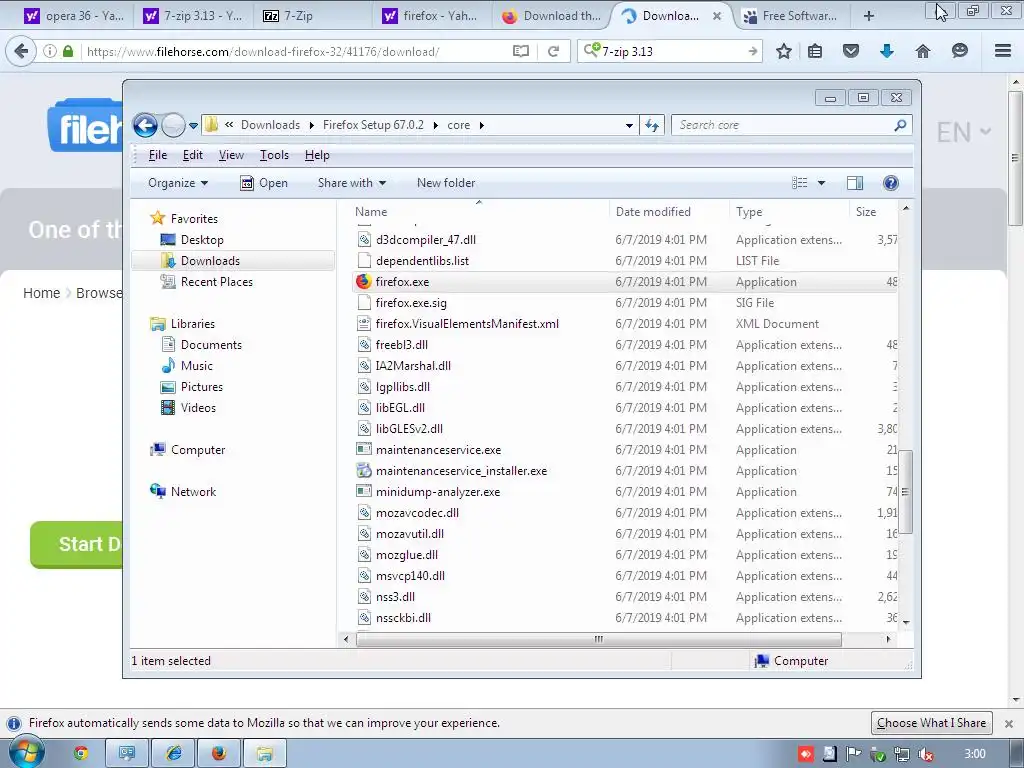Select firefox.VisualElementsManifest.xml file
This screenshot has width=1024, height=768.
tap(467, 323)
